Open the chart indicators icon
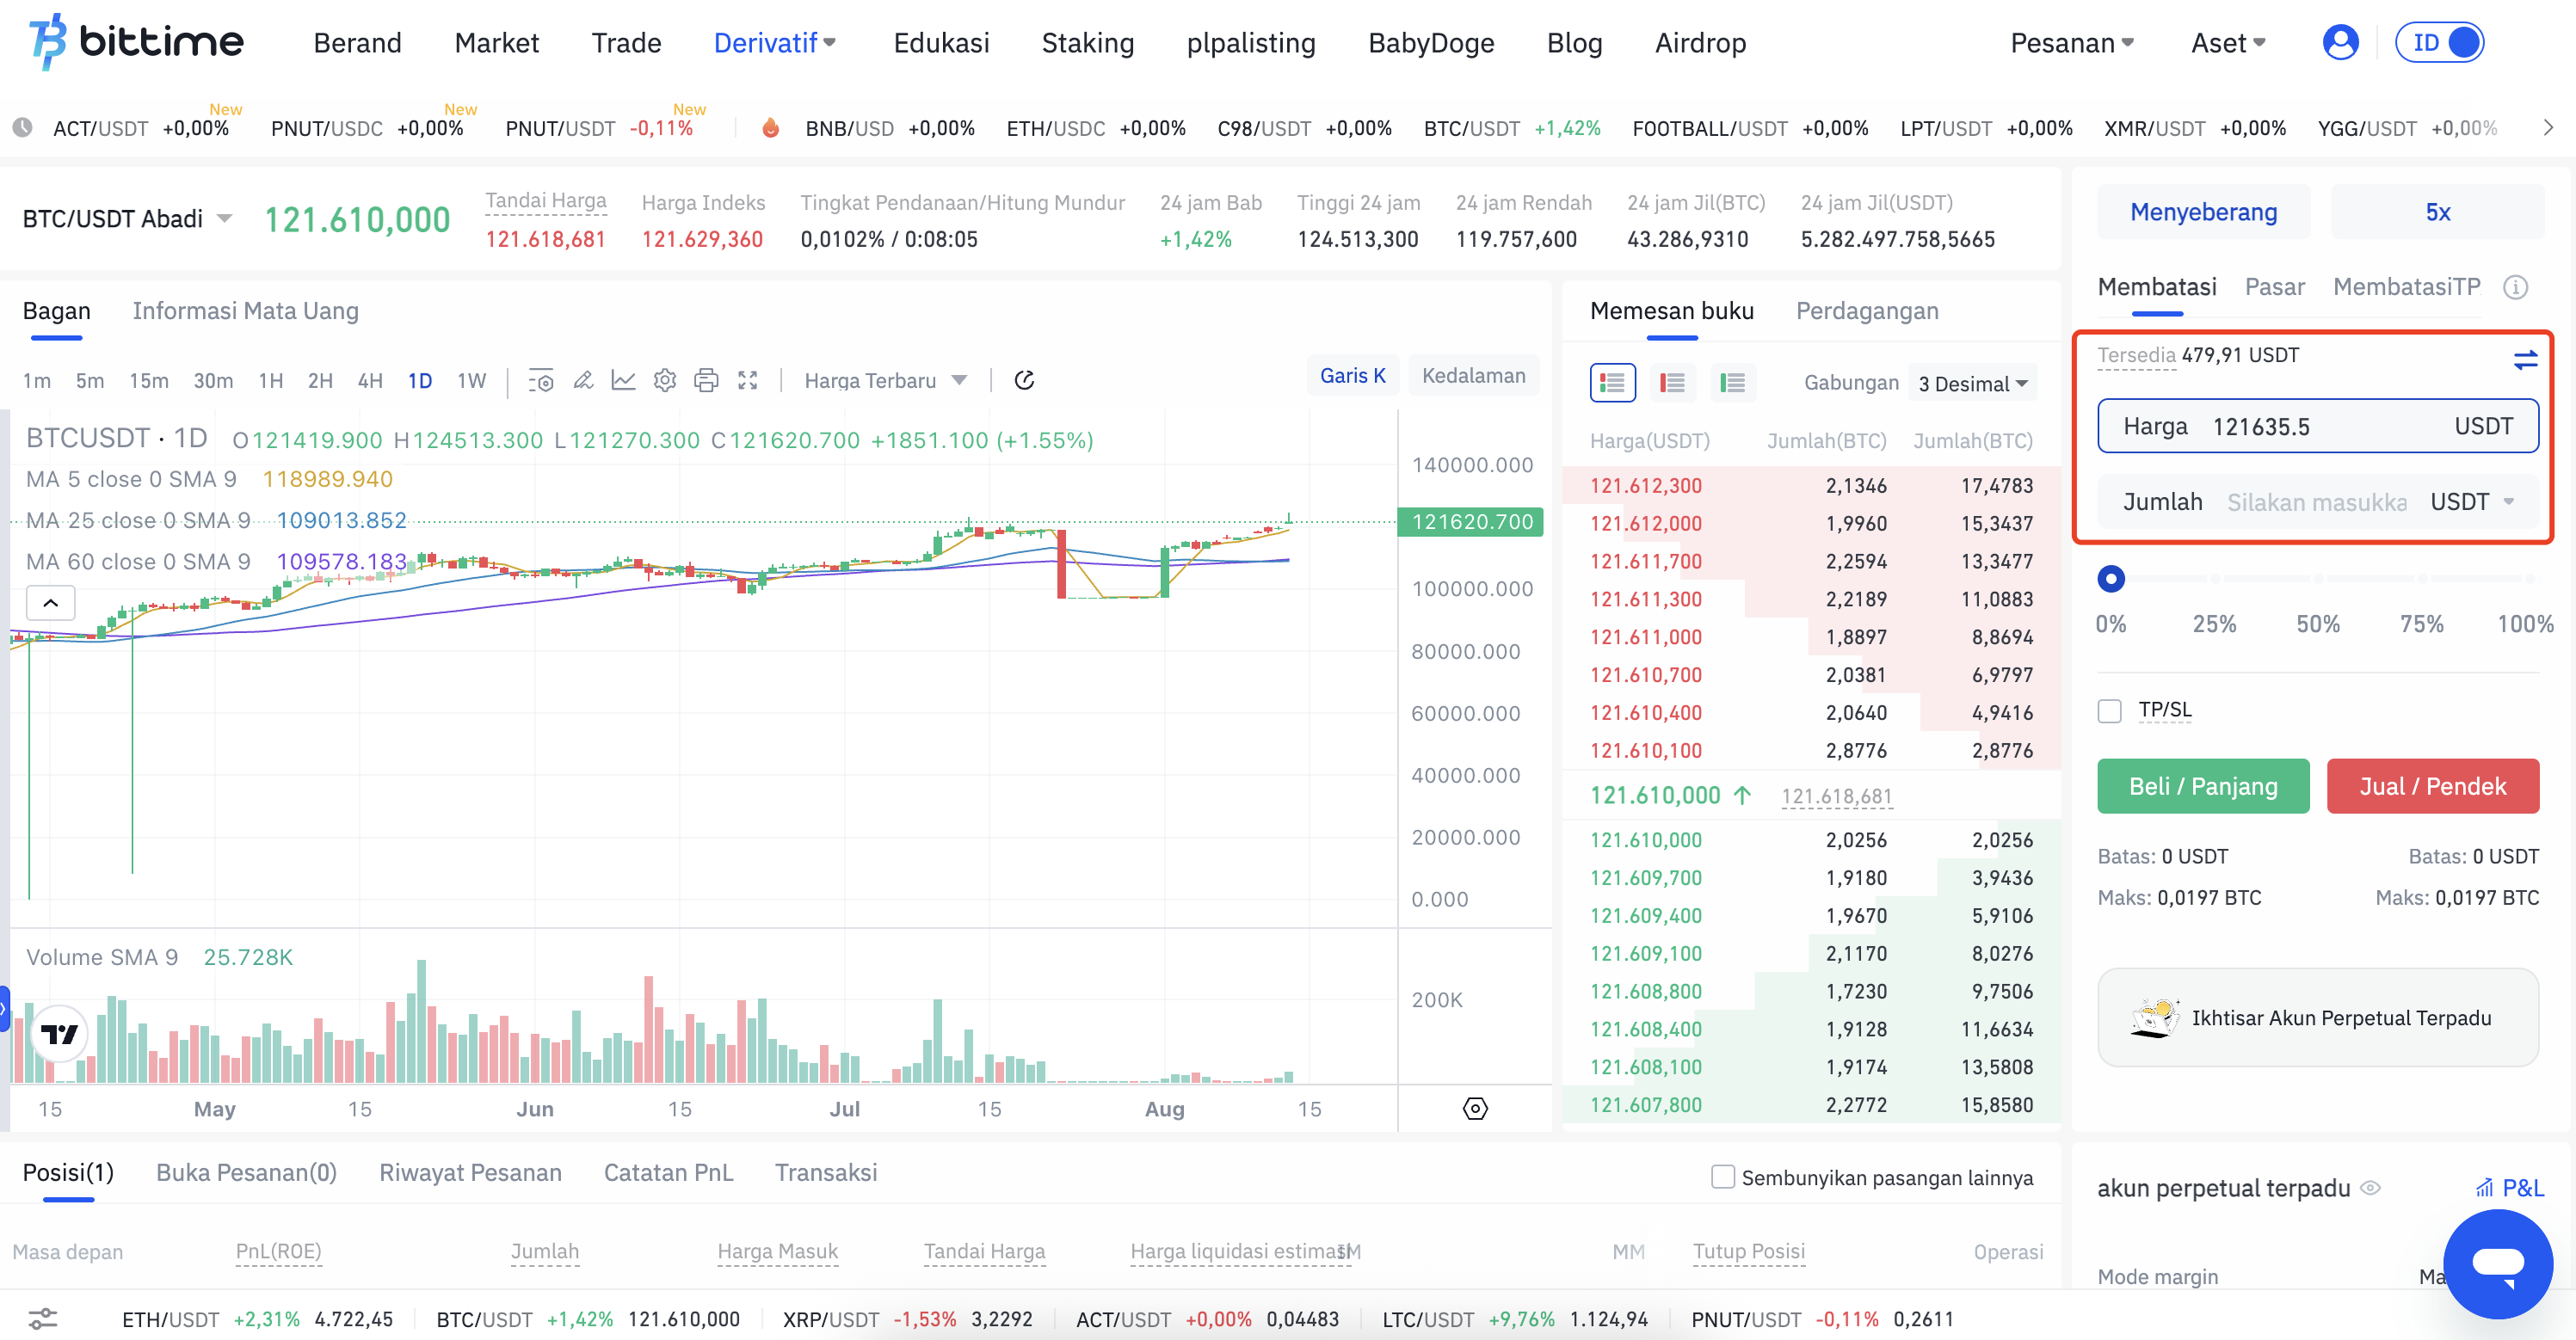Viewport: 2576px width, 1340px height. point(541,380)
